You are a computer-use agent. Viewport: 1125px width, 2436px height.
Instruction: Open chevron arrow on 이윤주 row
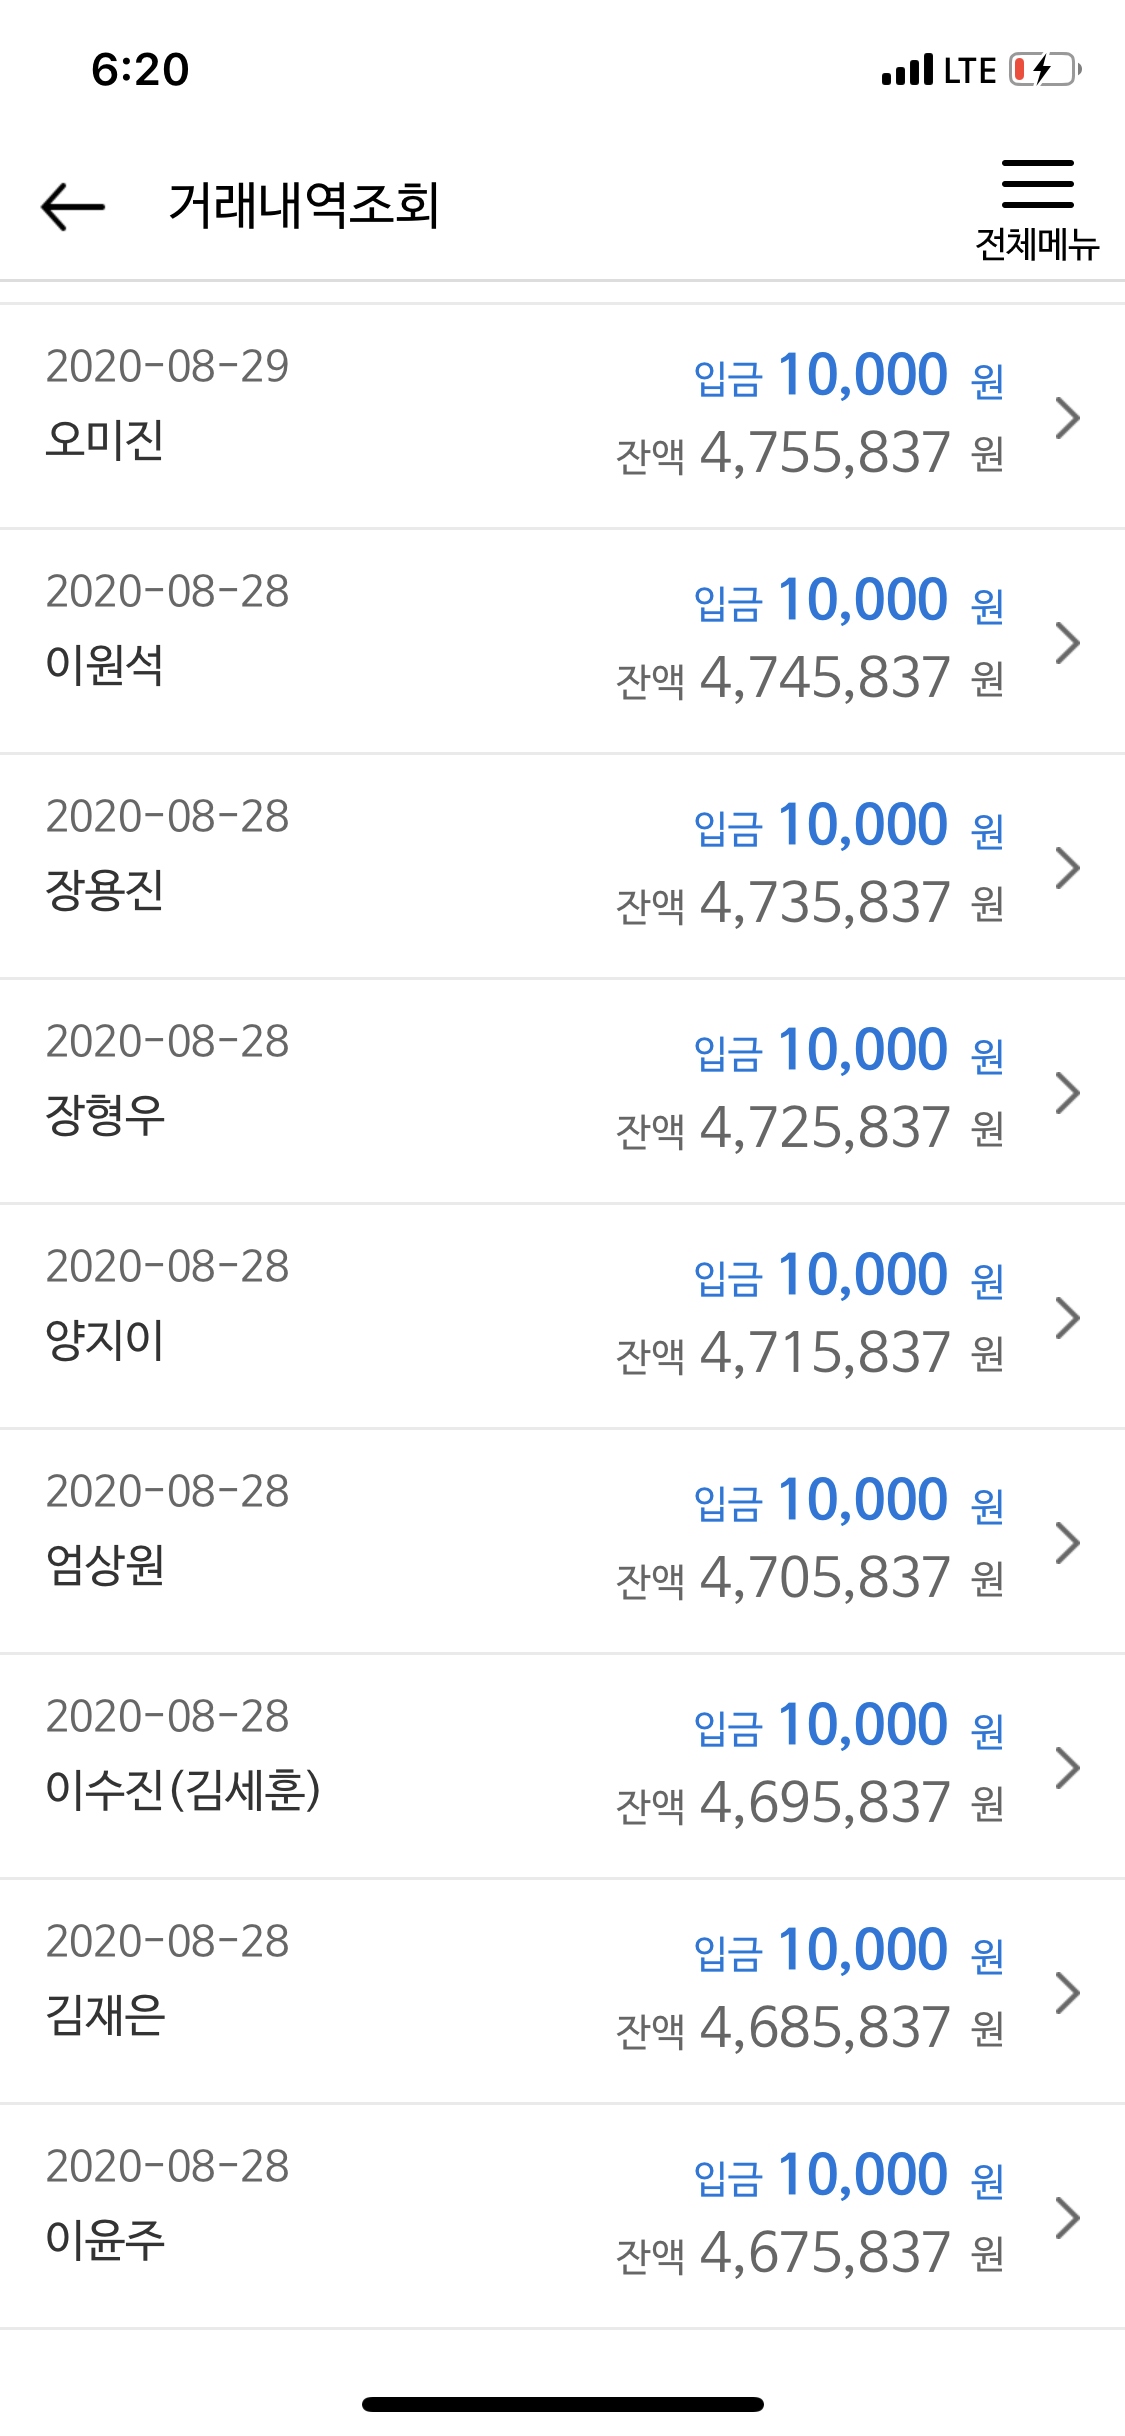tap(1068, 2217)
